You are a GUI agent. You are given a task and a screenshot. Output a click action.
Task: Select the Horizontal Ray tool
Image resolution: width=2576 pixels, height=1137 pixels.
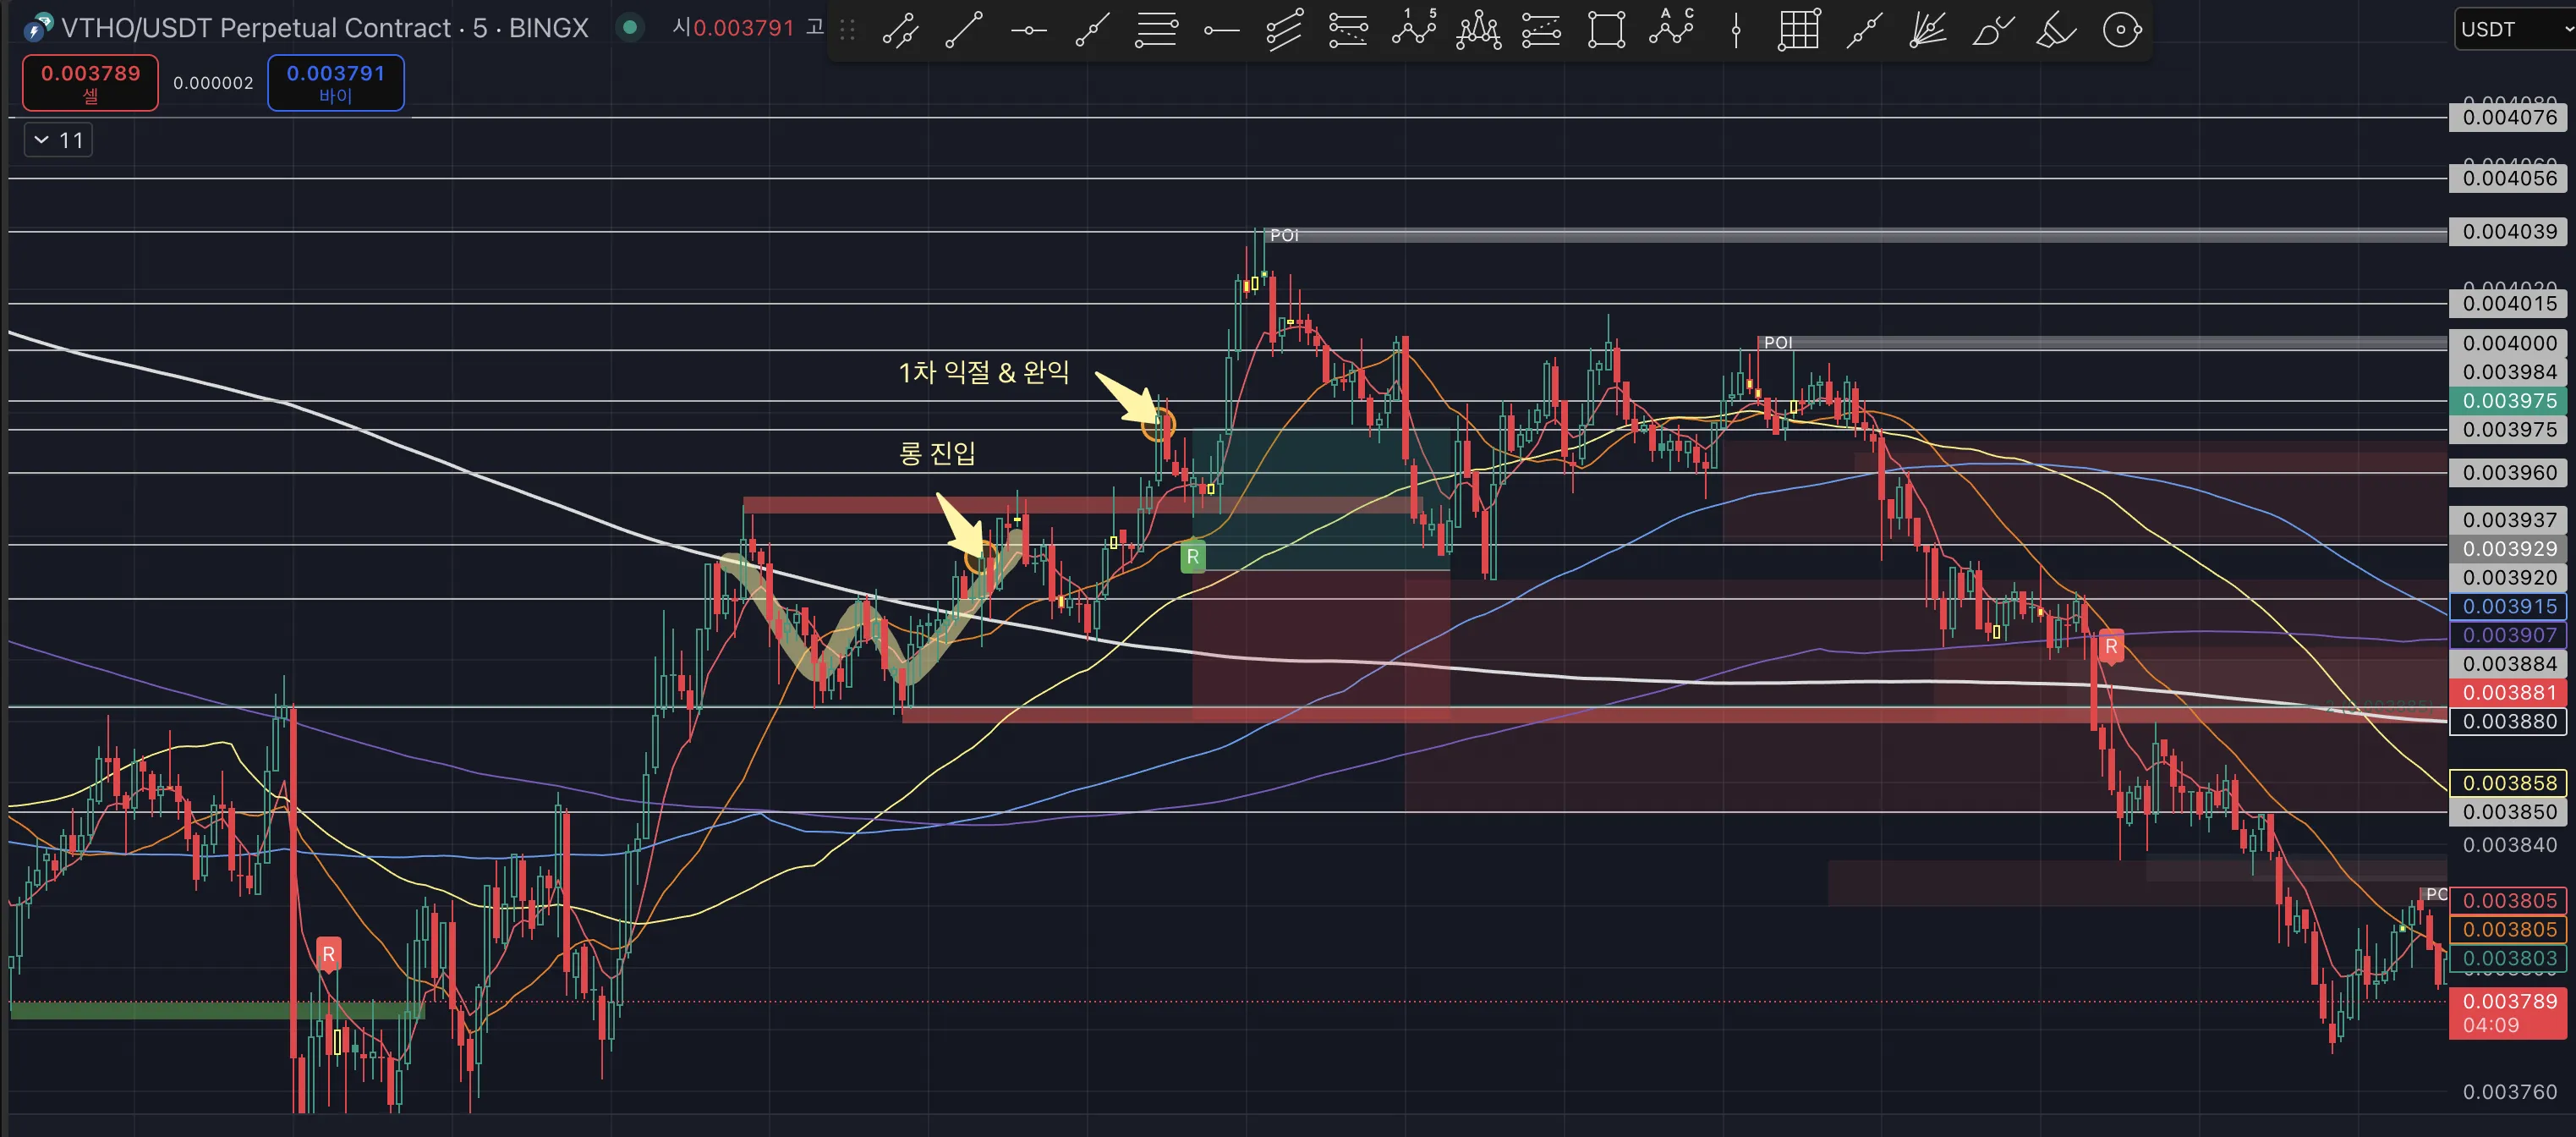[x=1220, y=30]
